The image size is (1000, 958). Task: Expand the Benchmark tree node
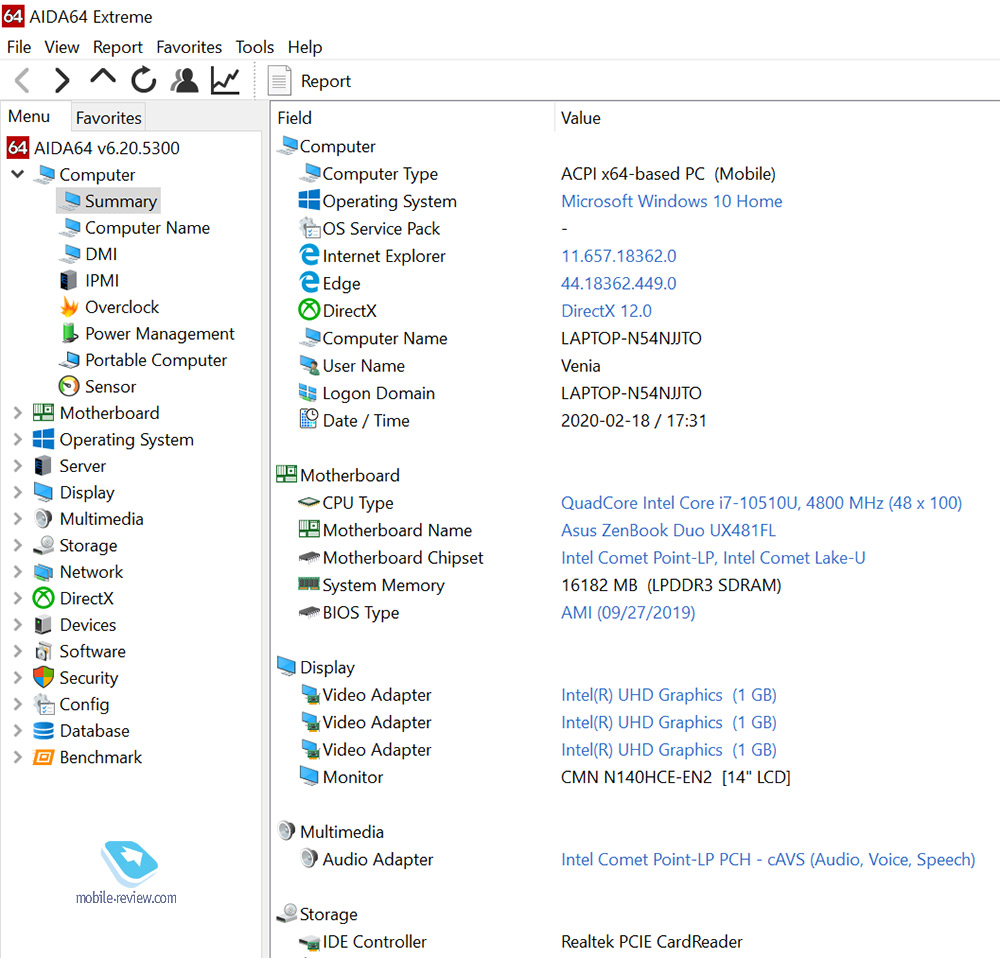tap(17, 757)
